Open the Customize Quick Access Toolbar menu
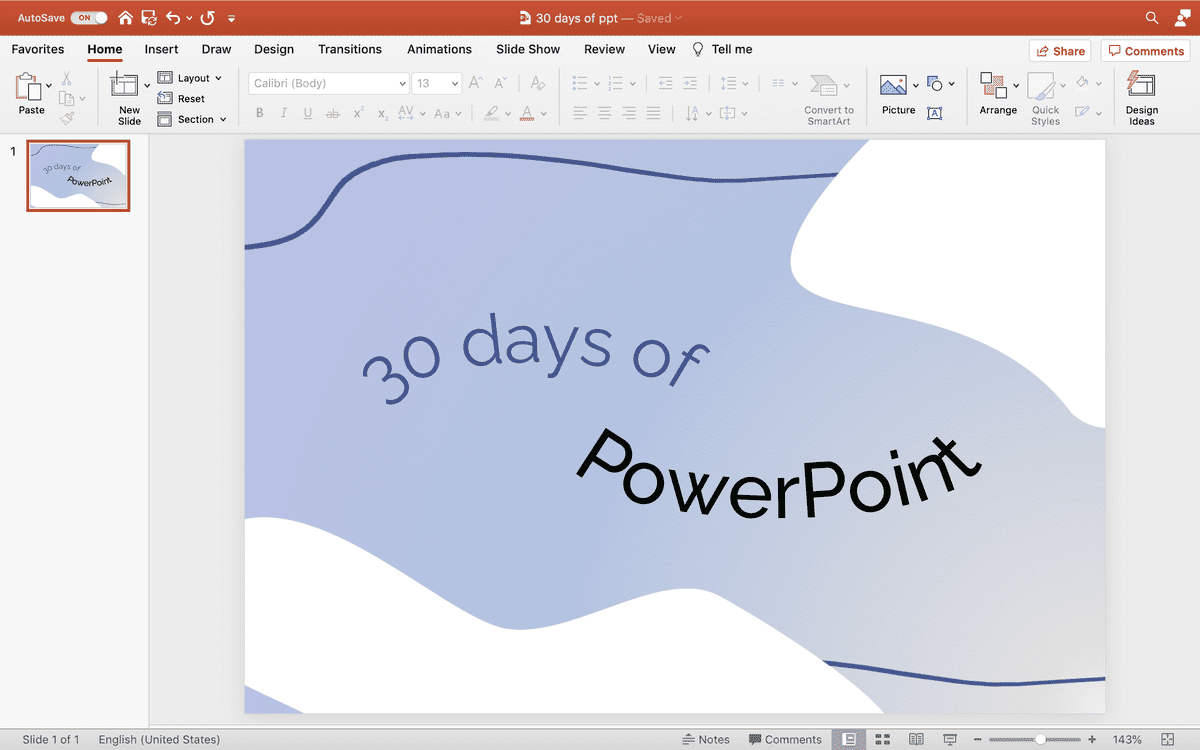Screen dimensions: 1200x750 click(232, 18)
